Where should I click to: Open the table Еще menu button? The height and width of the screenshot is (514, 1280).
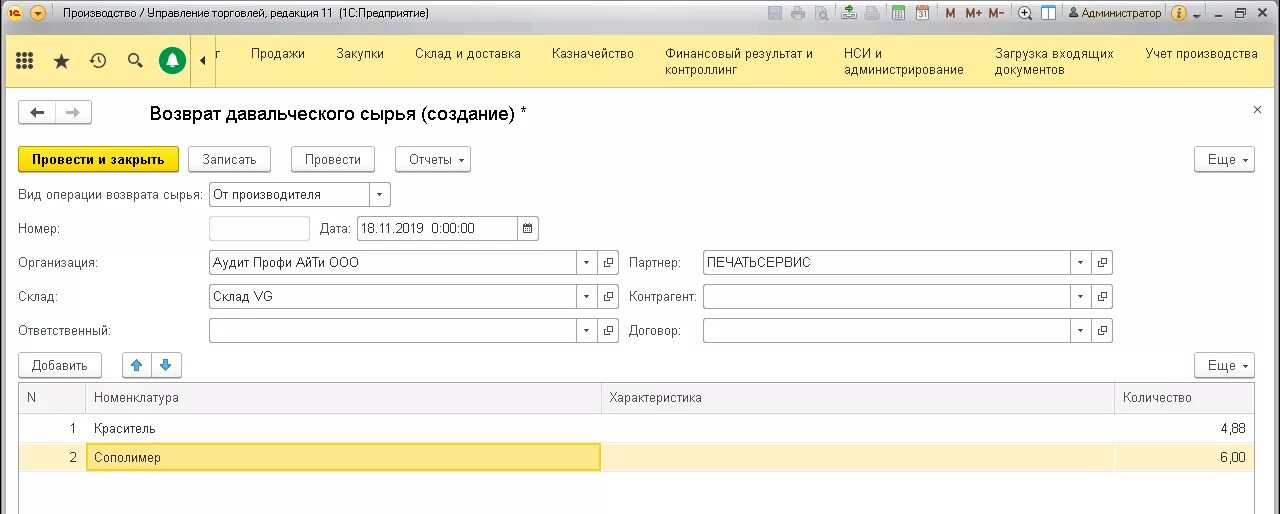(1224, 365)
